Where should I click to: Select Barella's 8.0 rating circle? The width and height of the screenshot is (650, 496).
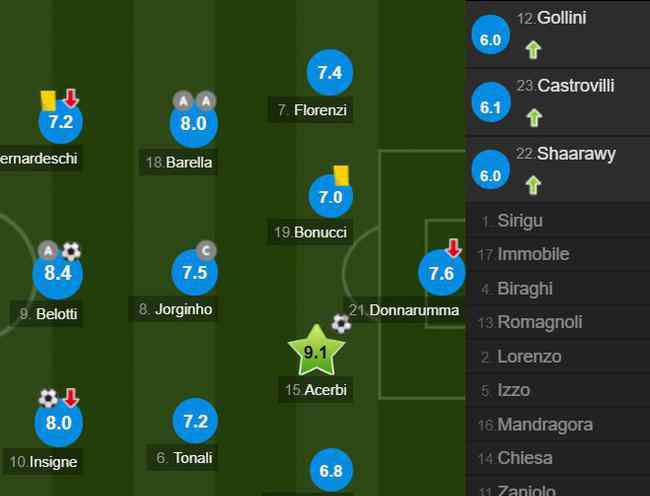[194, 123]
